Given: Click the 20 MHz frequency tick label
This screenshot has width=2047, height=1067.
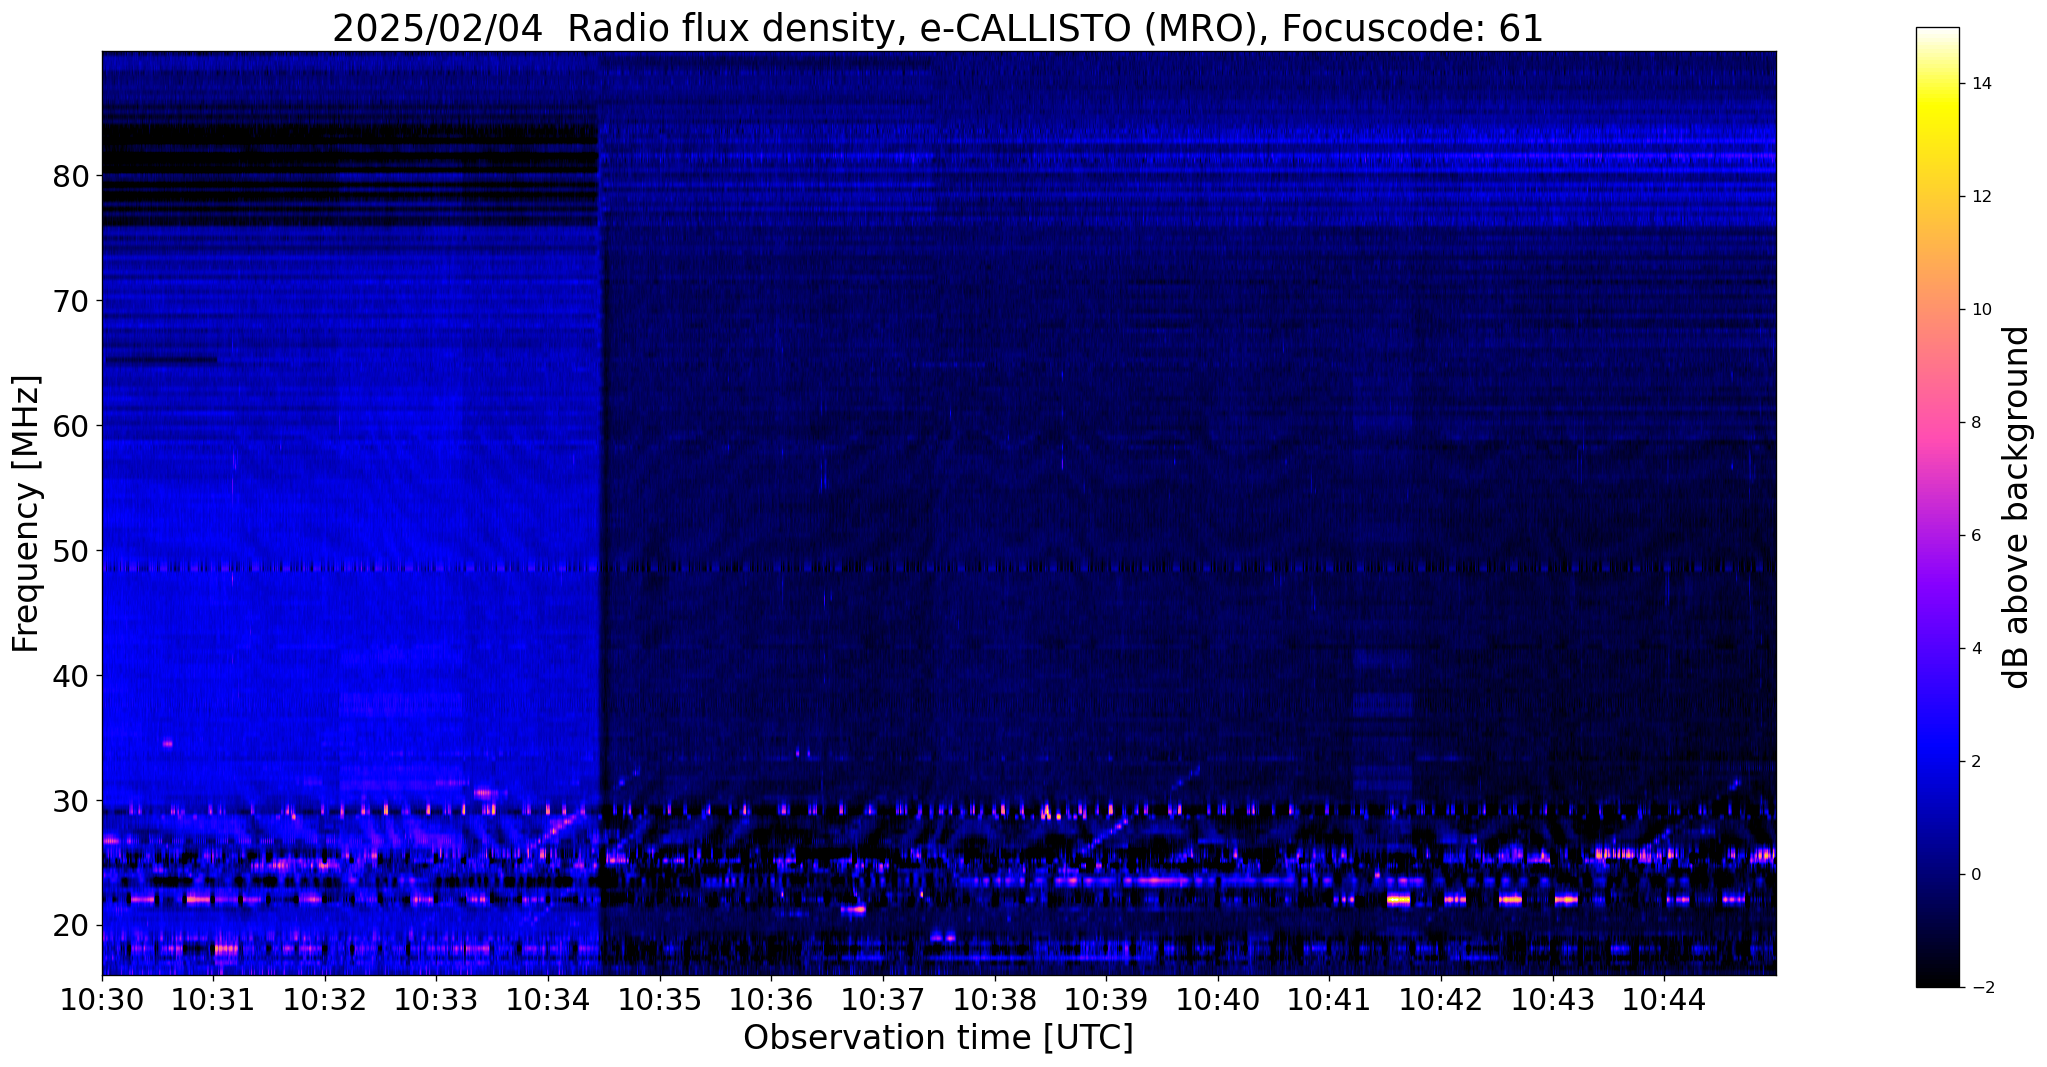Looking at the screenshot, I should [70, 926].
